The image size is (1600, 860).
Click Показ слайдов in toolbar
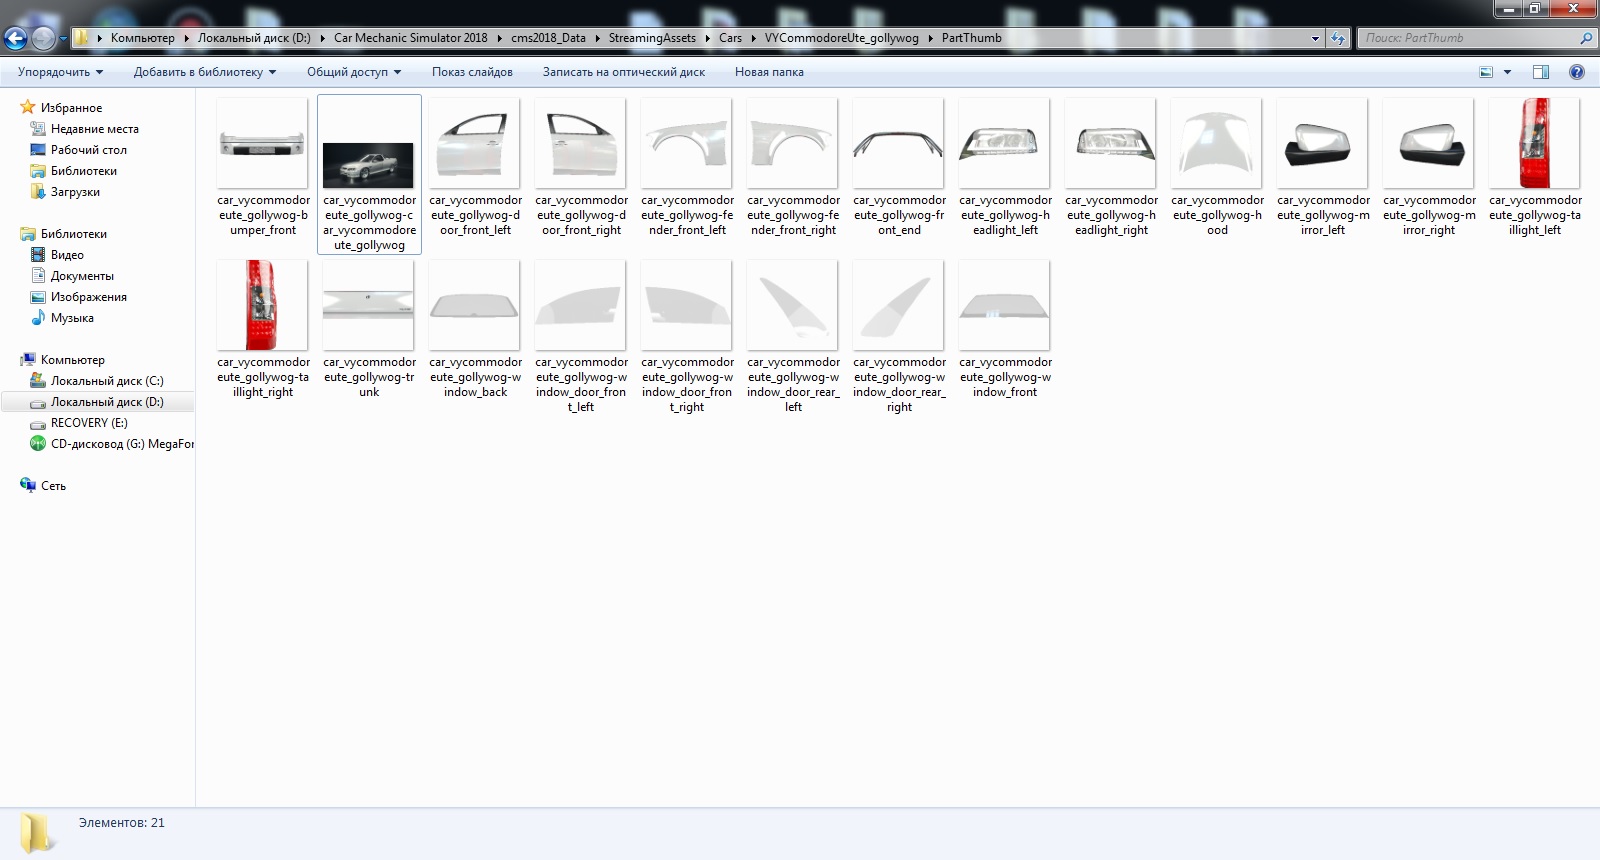tap(472, 72)
